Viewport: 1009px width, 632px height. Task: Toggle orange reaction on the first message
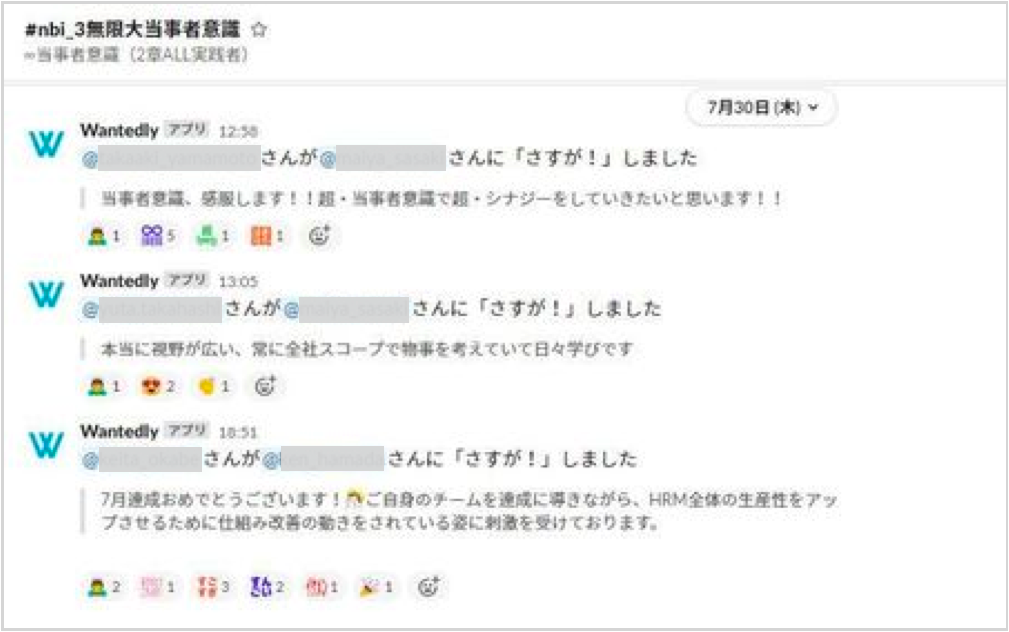click(268, 236)
